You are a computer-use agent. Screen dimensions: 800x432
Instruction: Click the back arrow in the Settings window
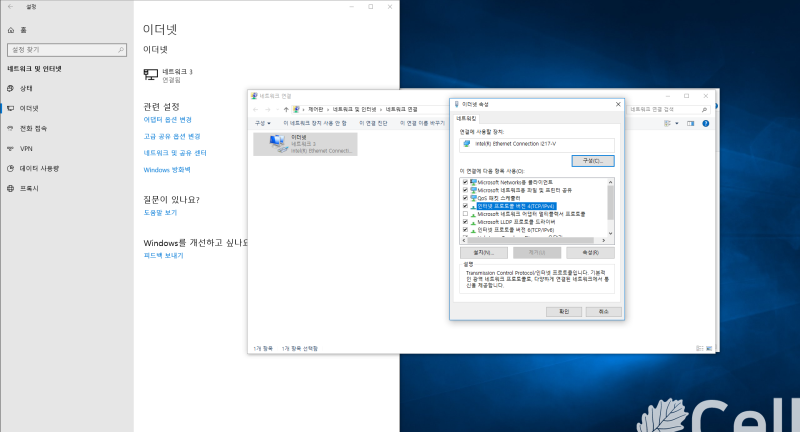(x=11, y=7)
